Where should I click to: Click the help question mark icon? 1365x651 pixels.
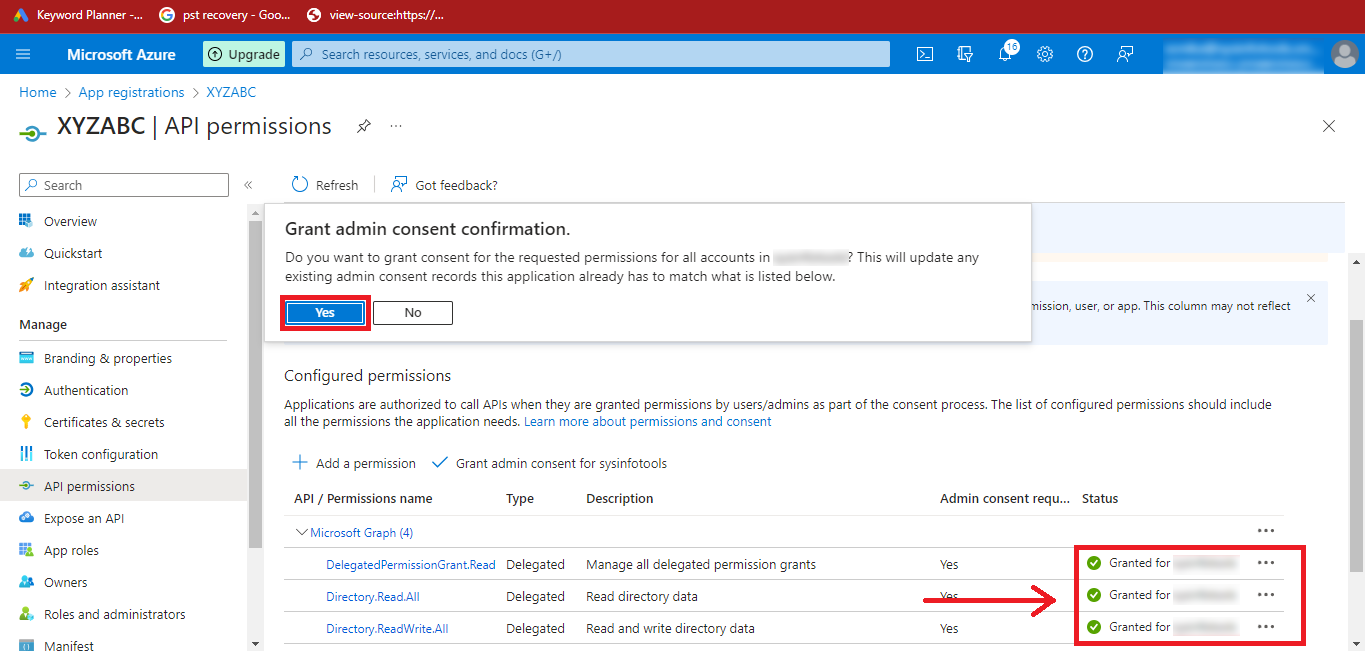pyautogui.click(x=1085, y=55)
